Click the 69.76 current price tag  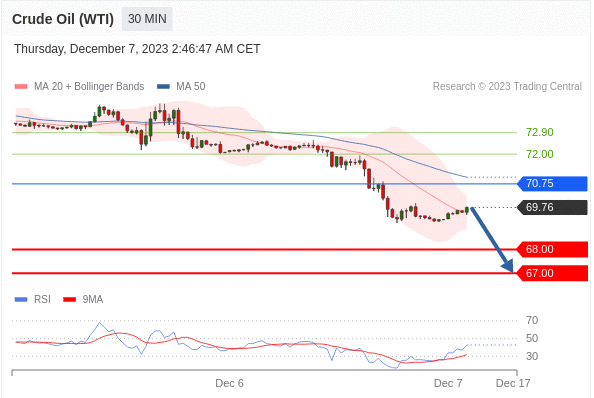(553, 207)
